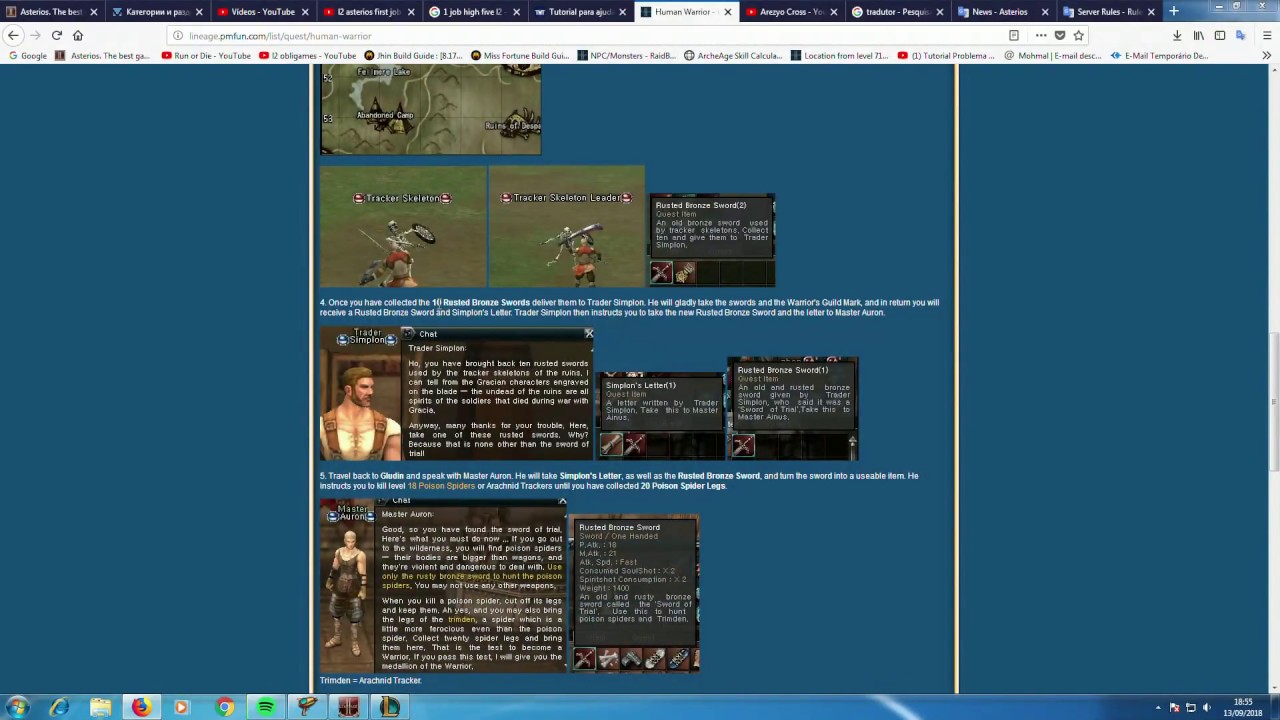The width and height of the screenshot is (1280, 720).
Task: Switch to the 'Videos - YouTube' tab
Action: click(x=264, y=12)
